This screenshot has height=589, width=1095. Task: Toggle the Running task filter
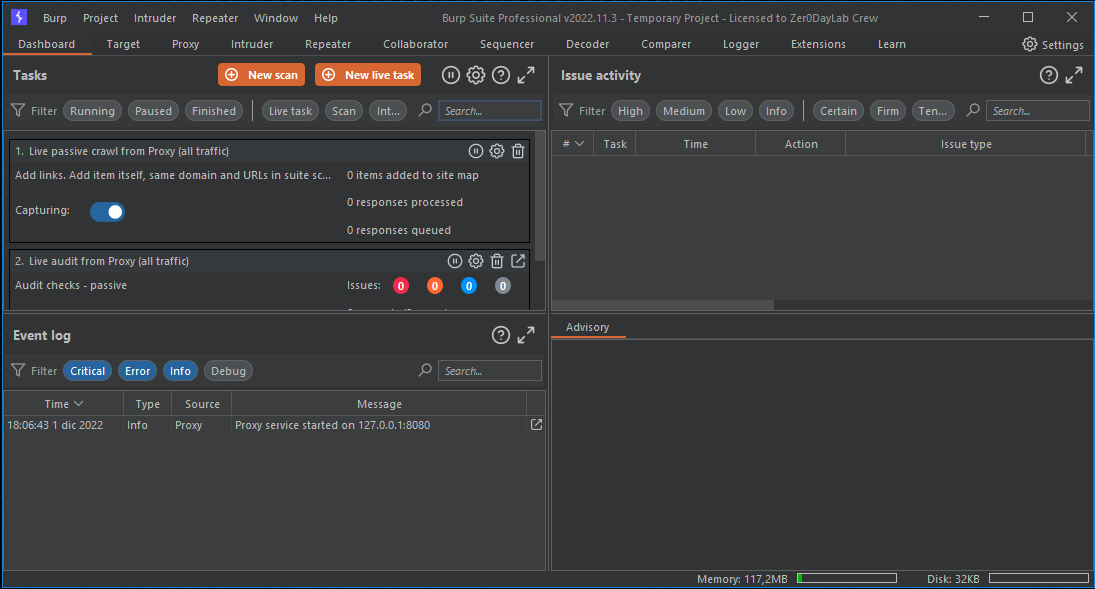click(x=92, y=111)
